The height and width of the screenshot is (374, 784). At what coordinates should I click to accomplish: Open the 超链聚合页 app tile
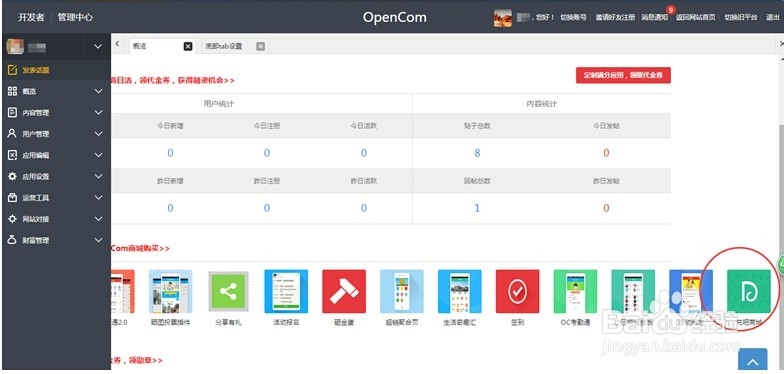[x=402, y=292]
